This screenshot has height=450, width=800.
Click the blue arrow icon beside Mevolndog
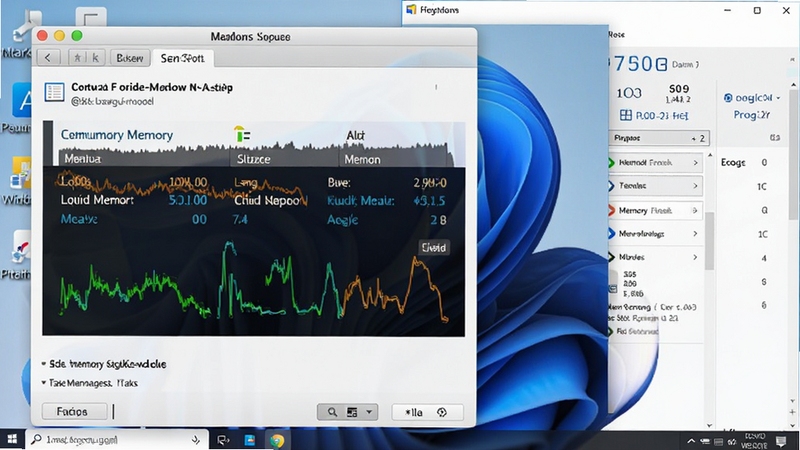[611, 233]
